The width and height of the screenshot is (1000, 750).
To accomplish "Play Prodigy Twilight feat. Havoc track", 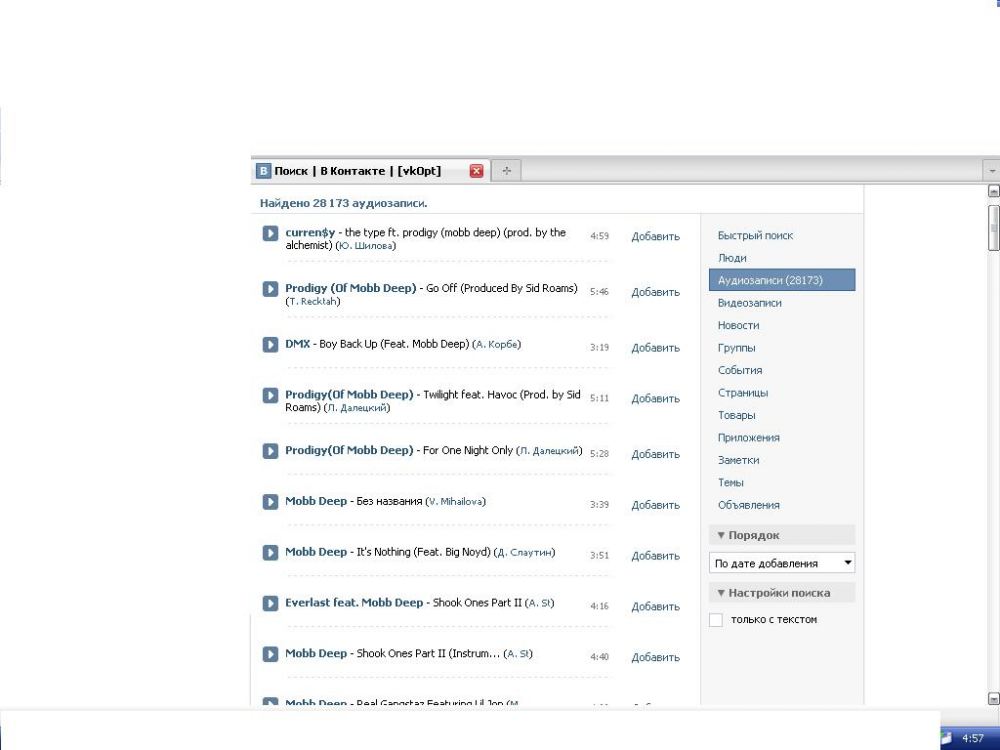I will tap(270, 395).
